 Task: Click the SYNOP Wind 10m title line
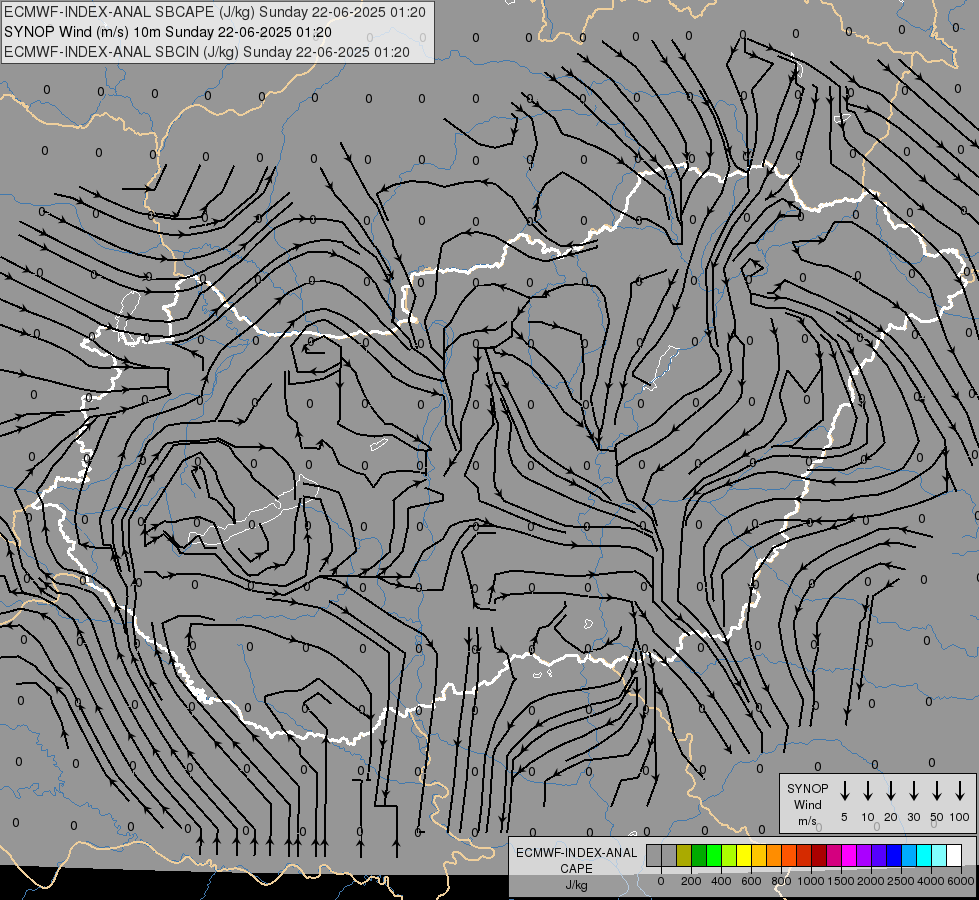(167, 32)
